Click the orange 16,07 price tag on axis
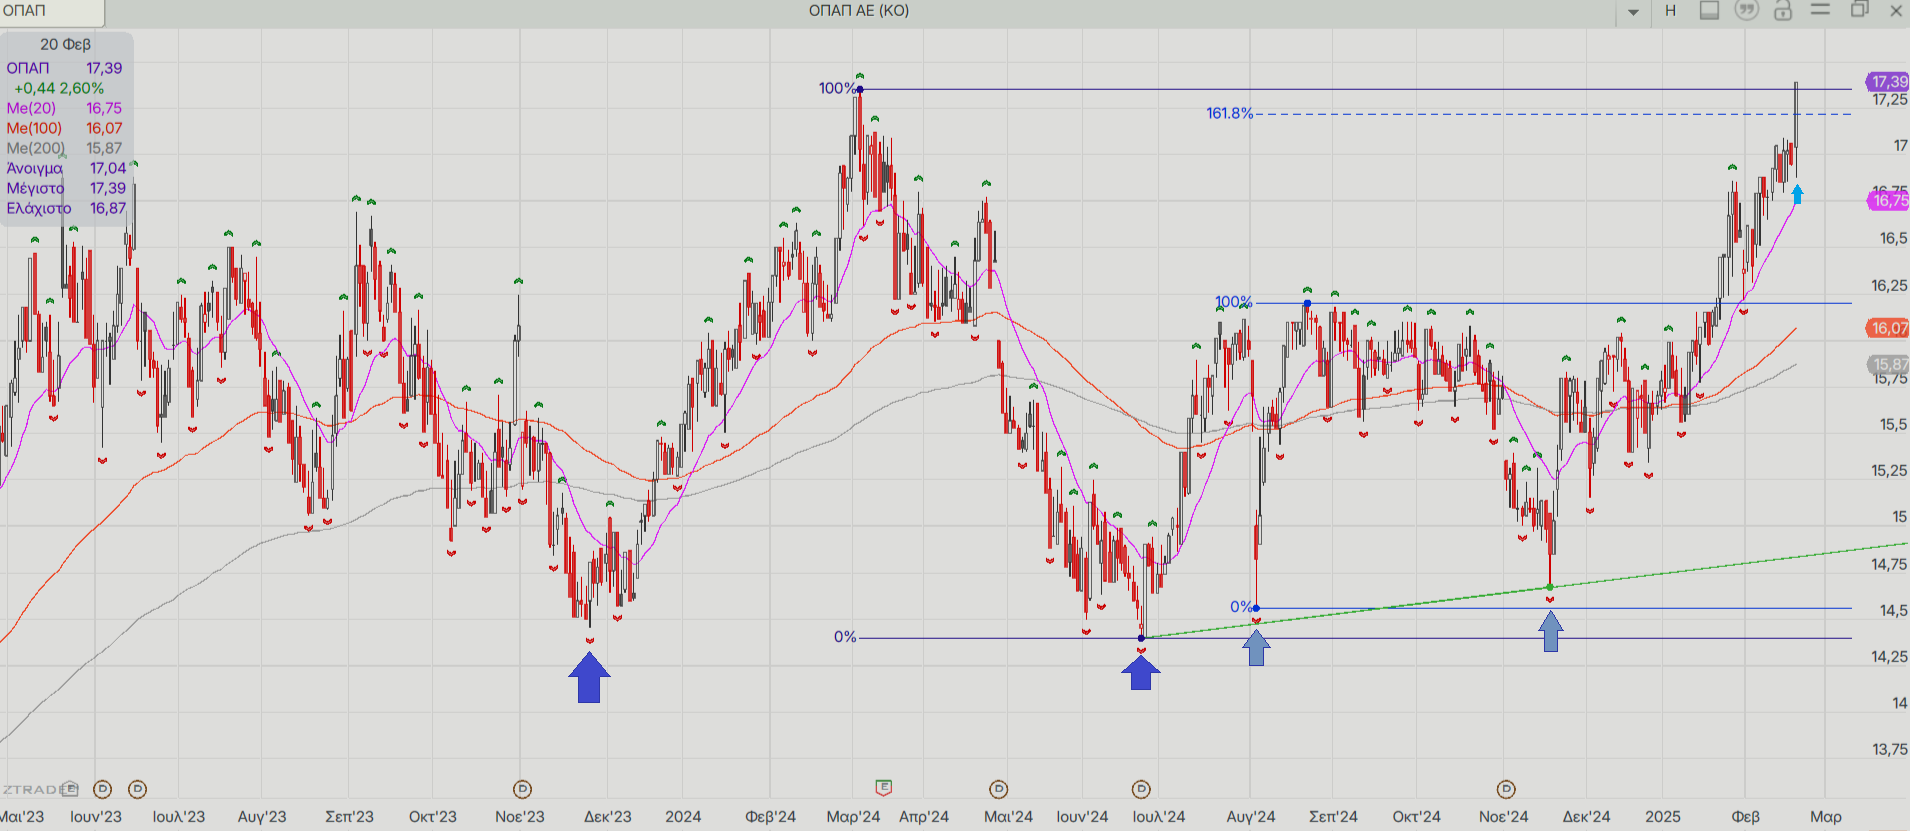Image resolution: width=1910 pixels, height=831 pixels. 1888,328
